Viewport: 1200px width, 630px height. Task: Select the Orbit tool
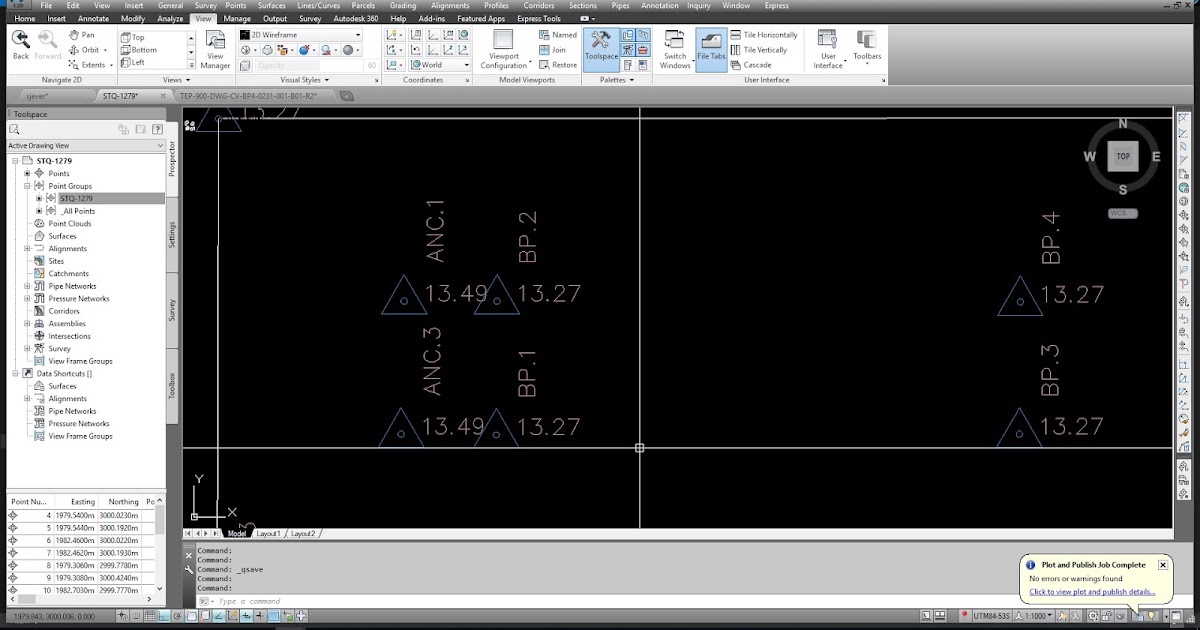88,49
